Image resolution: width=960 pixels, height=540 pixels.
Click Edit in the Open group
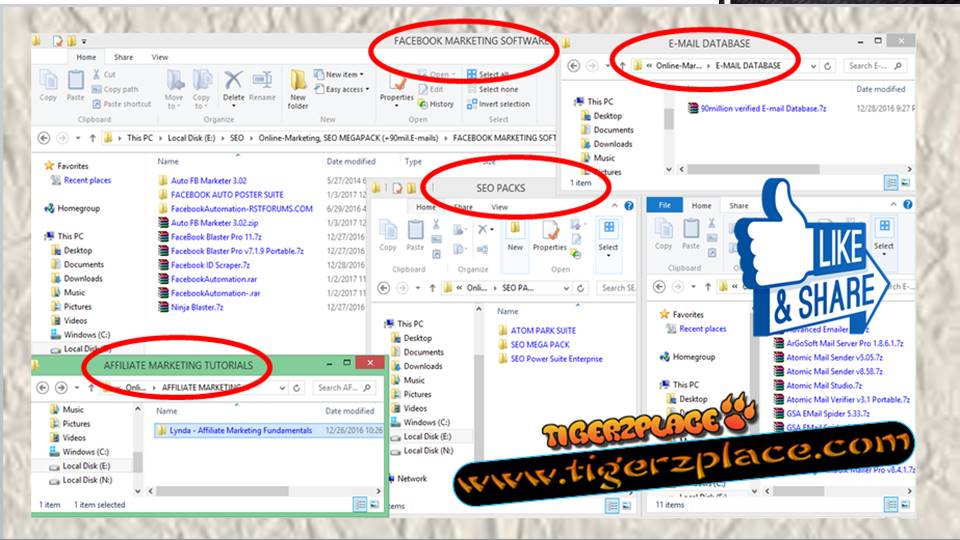coord(431,89)
